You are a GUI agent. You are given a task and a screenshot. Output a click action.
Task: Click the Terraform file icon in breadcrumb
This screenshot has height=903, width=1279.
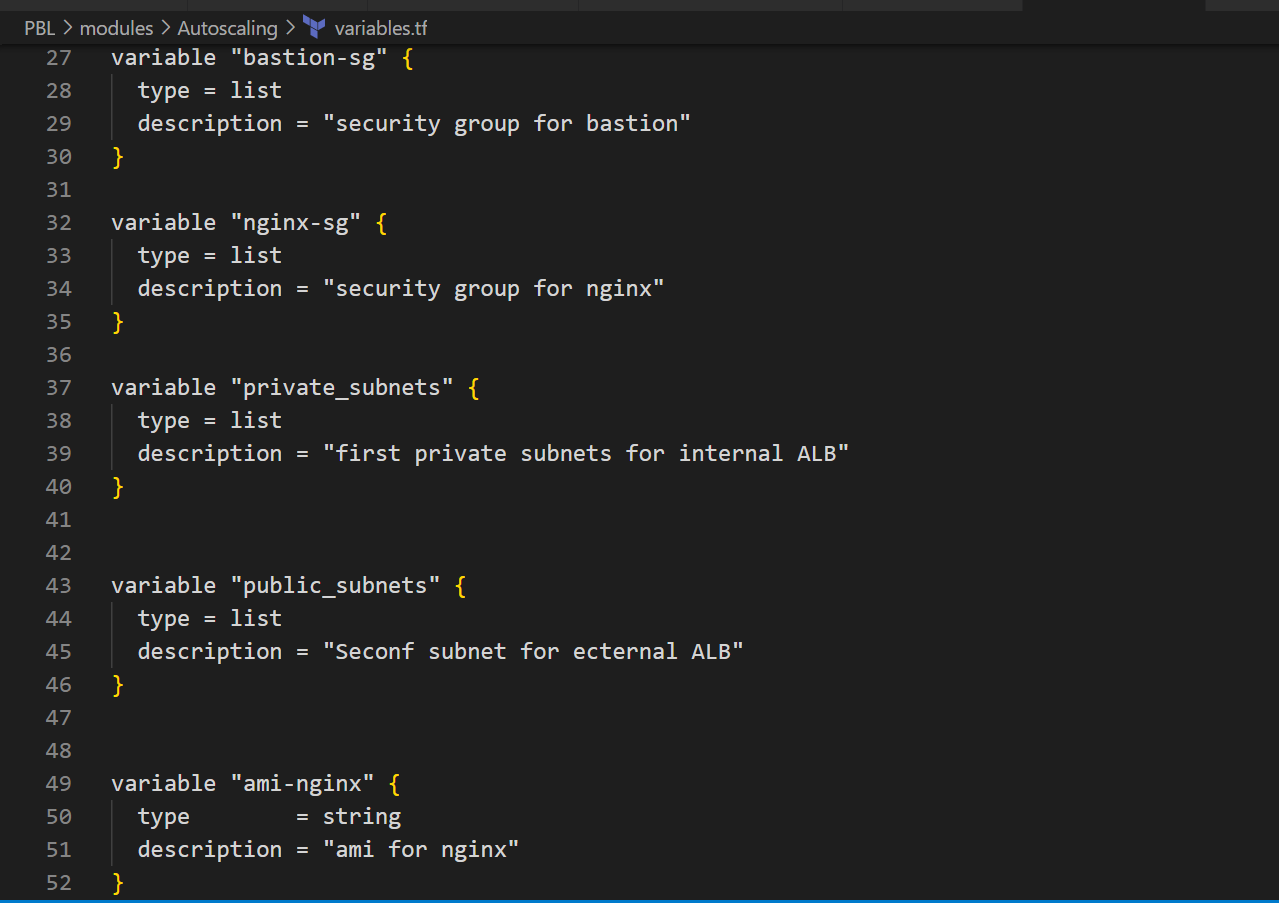point(312,28)
